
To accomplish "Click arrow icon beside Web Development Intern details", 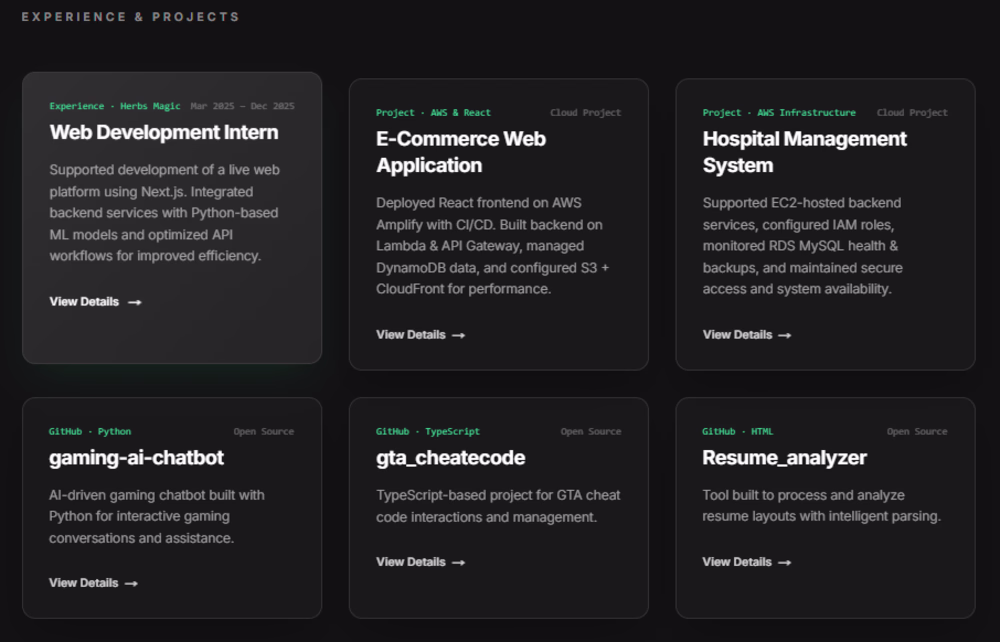I will [135, 302].
